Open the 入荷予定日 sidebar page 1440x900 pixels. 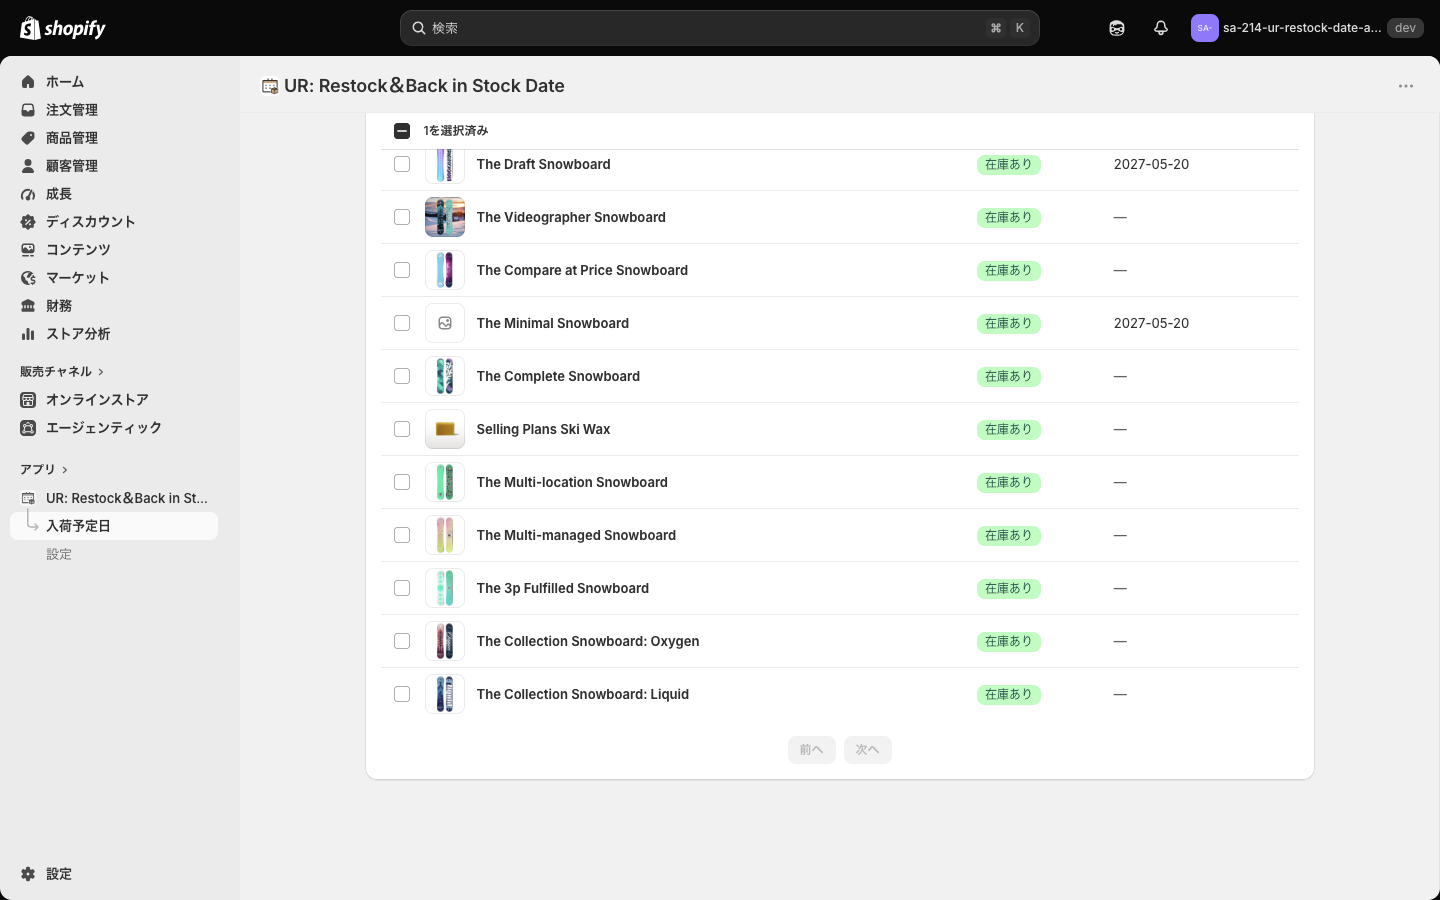point(114,526)
